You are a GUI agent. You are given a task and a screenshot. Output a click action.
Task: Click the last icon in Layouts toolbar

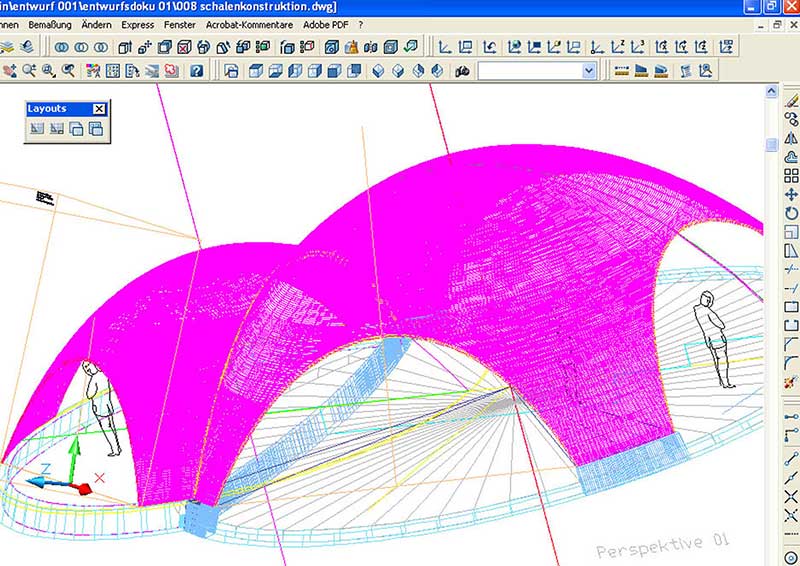tap(95, 128)
